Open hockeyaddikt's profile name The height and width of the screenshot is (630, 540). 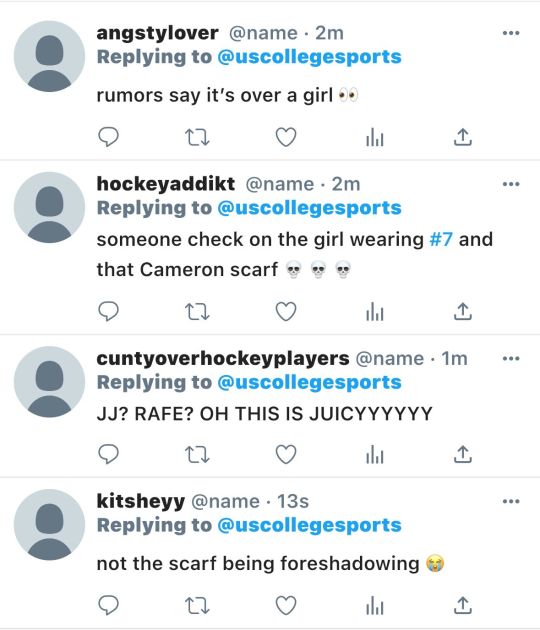166,184
